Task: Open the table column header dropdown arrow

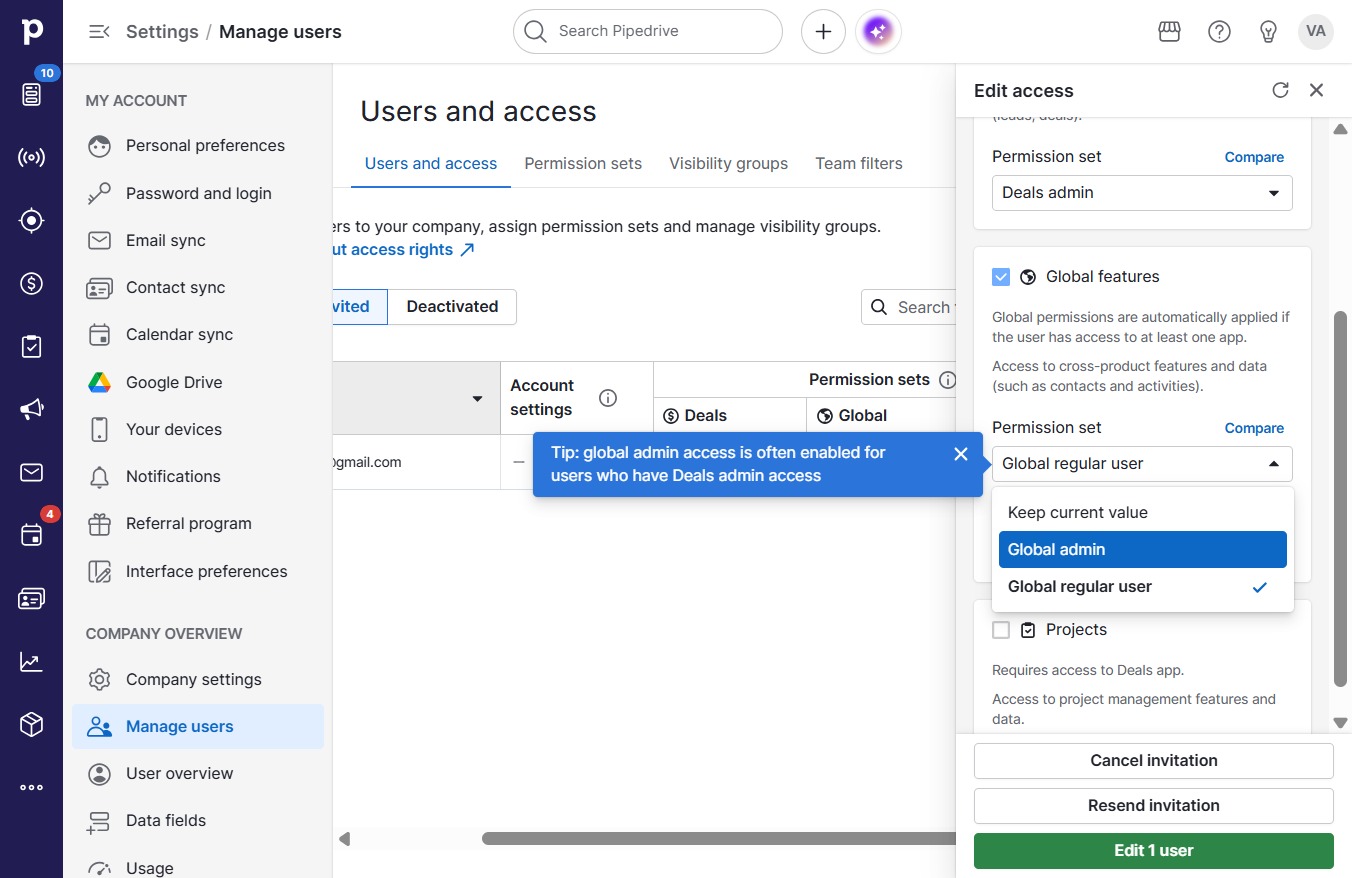Action: [x=477, y=399]
